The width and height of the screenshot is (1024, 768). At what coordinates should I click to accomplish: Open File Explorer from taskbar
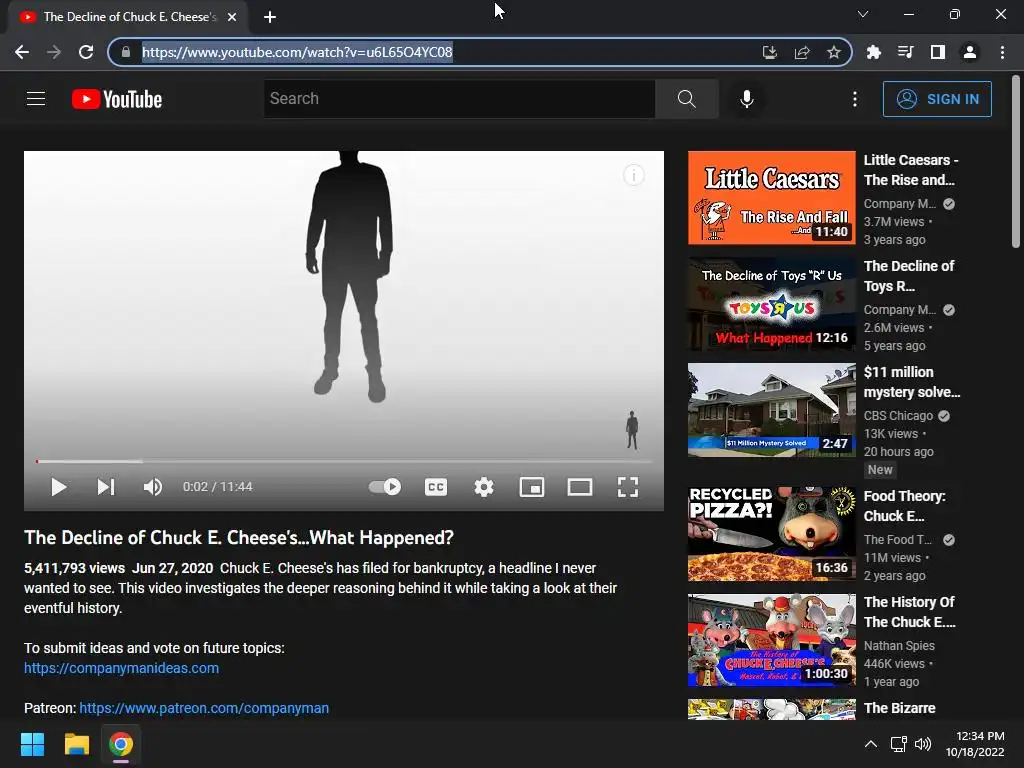[x=76, y=744]
